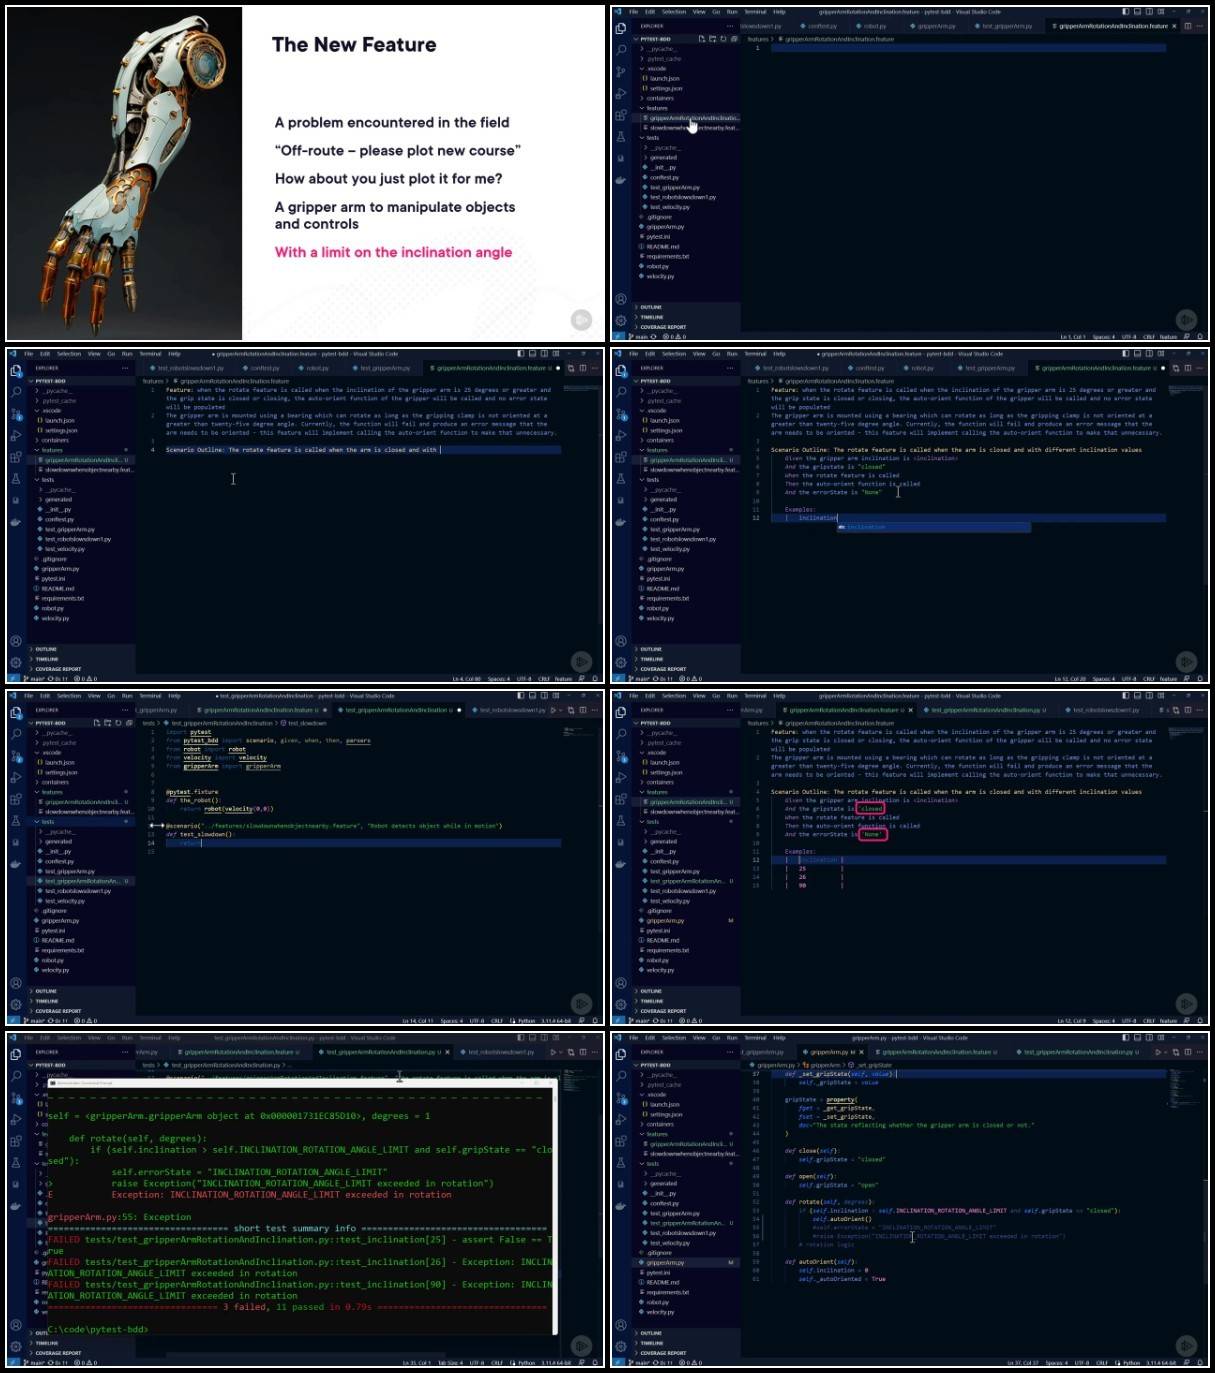Click 'def rotate(self, degrees):' in gripperArm.py code frame
1215x1373 pixels.
click(829, 1202)
